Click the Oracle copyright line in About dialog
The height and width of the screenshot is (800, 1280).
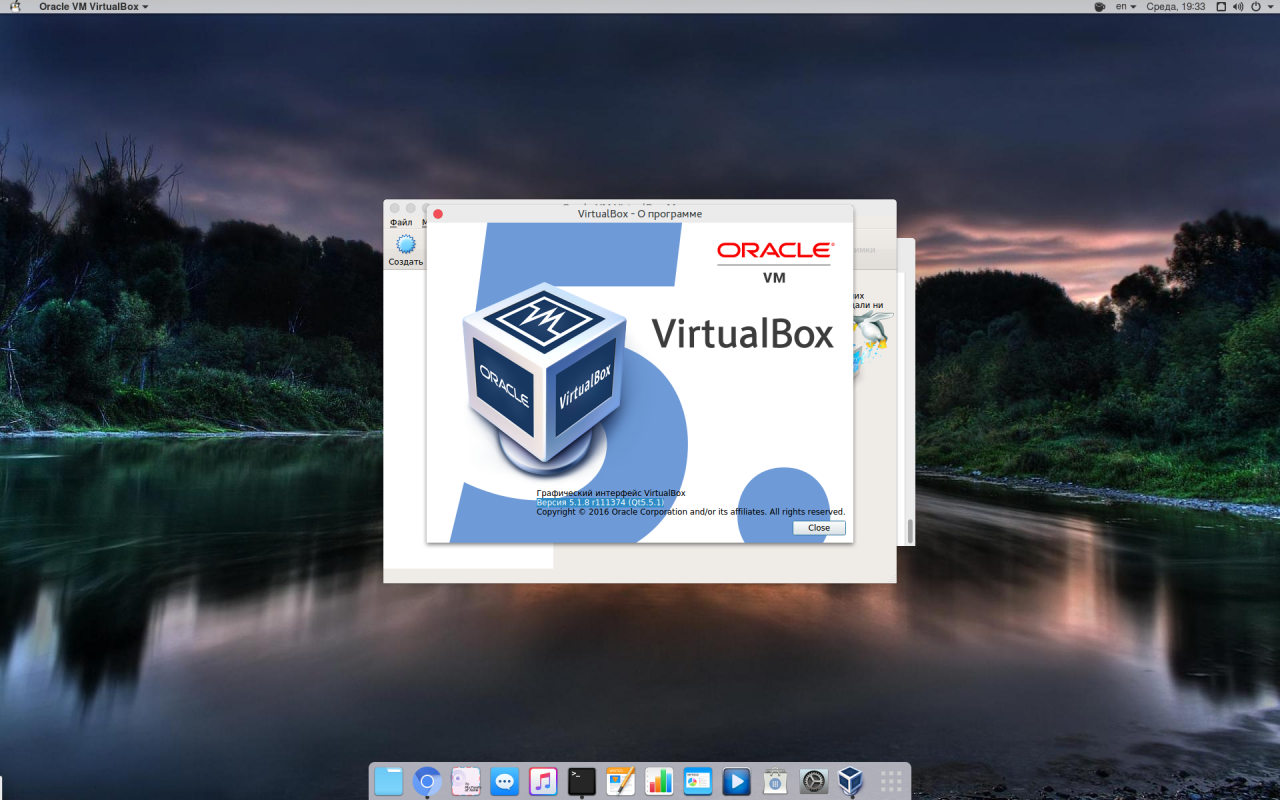691,512
